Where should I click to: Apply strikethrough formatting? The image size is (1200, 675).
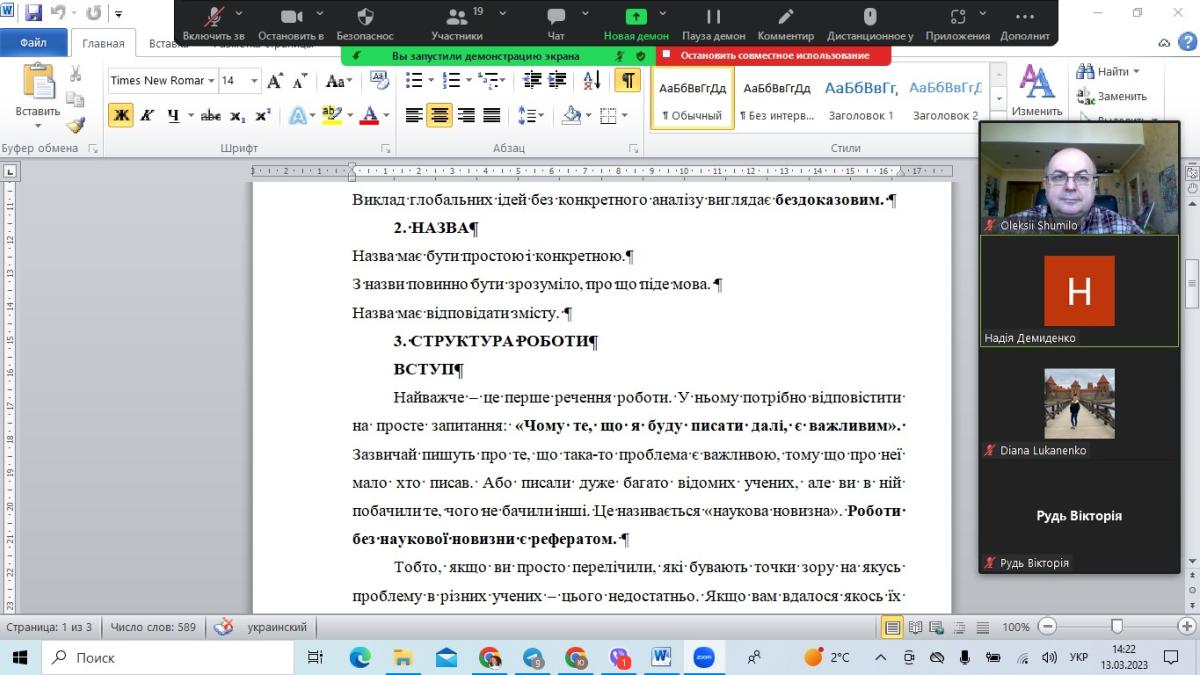coord(210,116)
